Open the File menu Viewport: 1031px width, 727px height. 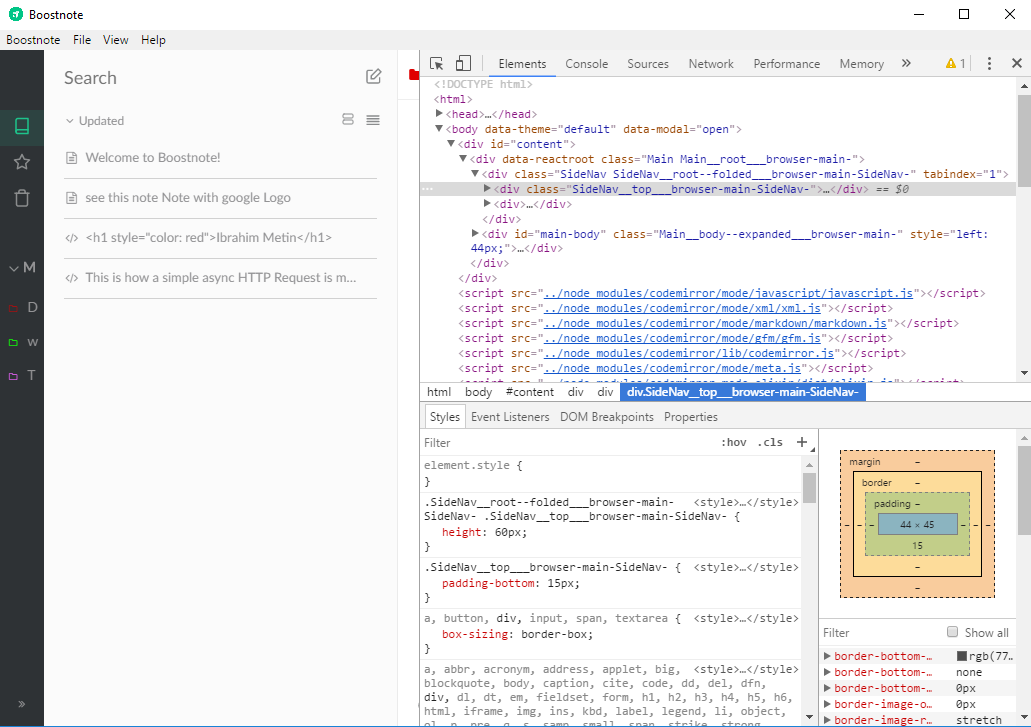coord(82,40)
